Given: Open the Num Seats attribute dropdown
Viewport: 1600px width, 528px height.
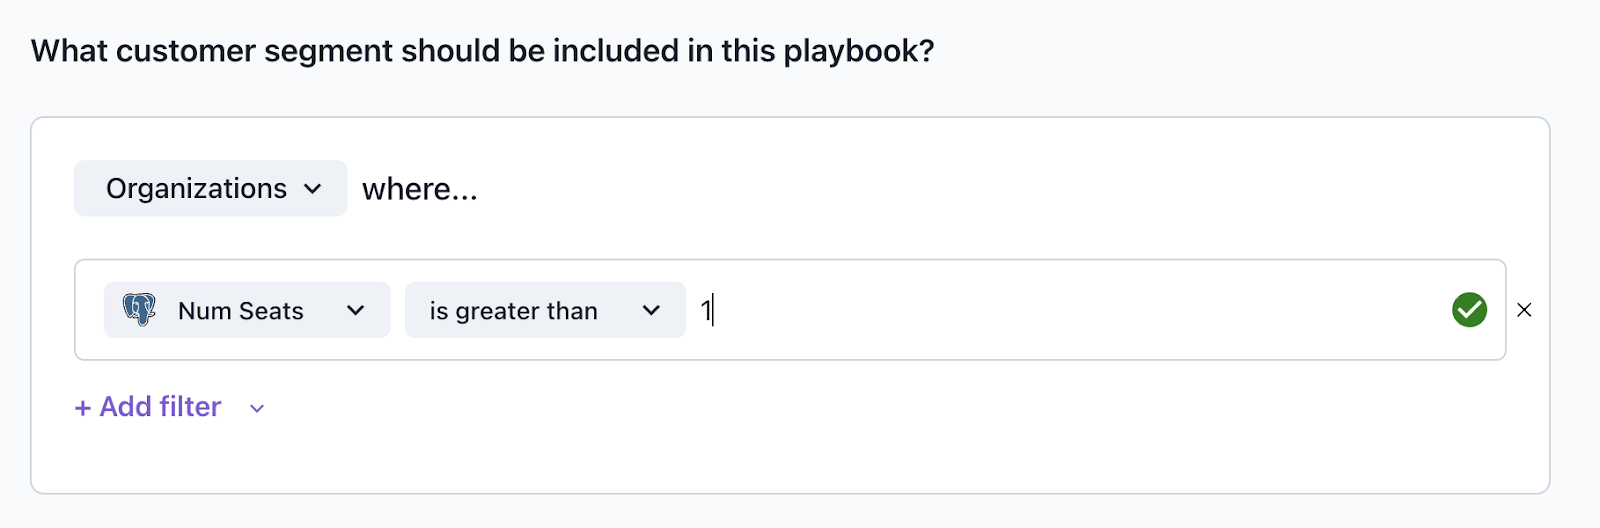Looking at the screenshot, I should [247, 310].
